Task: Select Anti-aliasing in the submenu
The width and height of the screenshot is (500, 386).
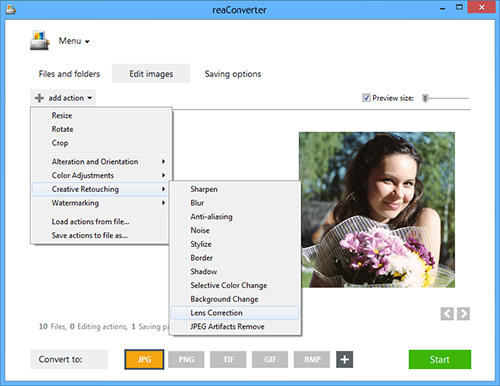Action: (x=235, y=216)
